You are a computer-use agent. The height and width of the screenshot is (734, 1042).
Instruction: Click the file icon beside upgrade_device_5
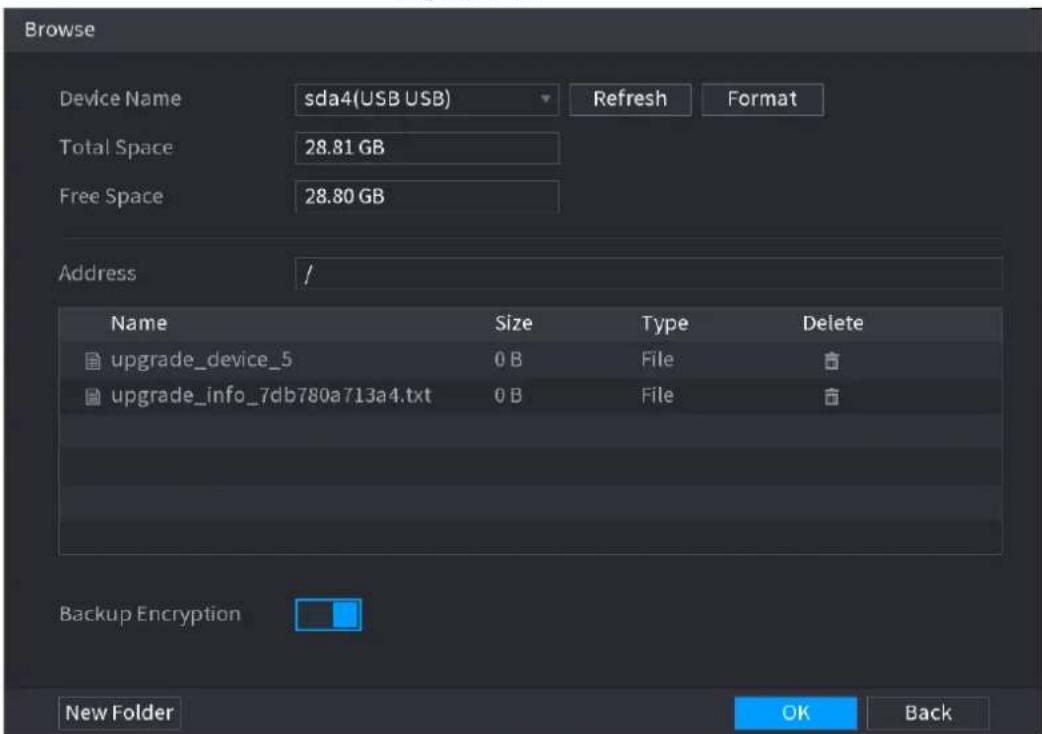tap(93, 361)
